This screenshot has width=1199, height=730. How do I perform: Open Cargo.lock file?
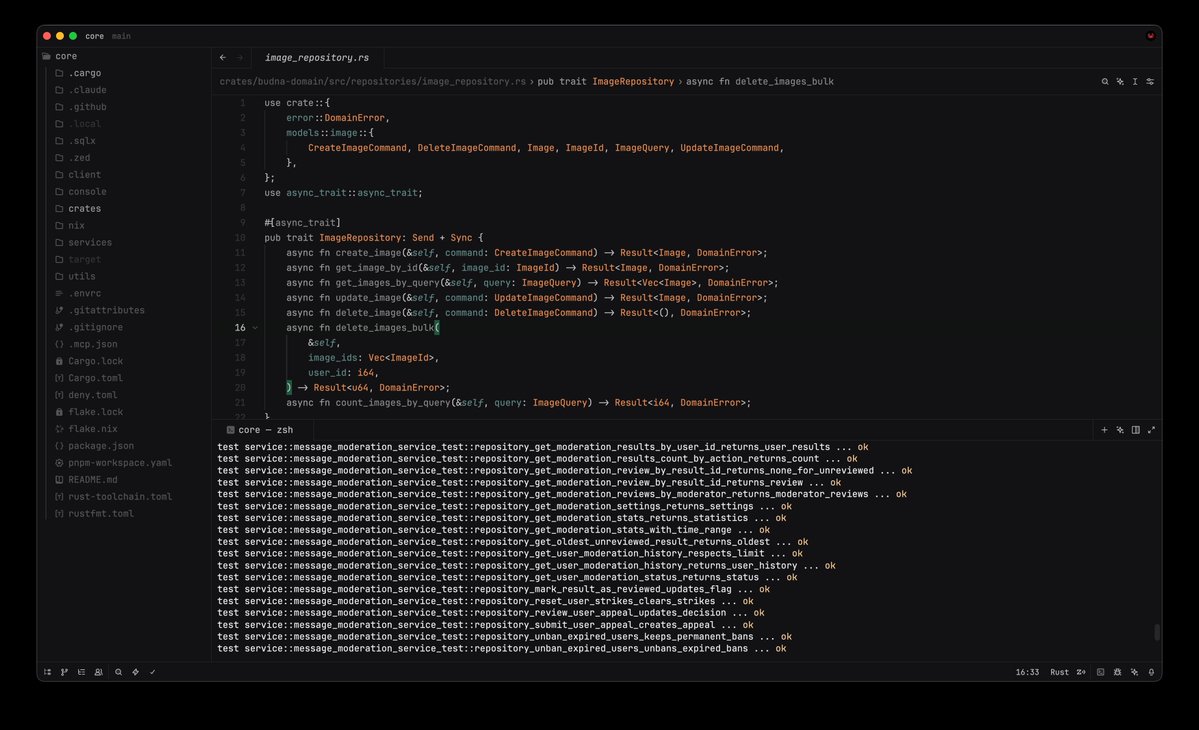tap(95, 361)
